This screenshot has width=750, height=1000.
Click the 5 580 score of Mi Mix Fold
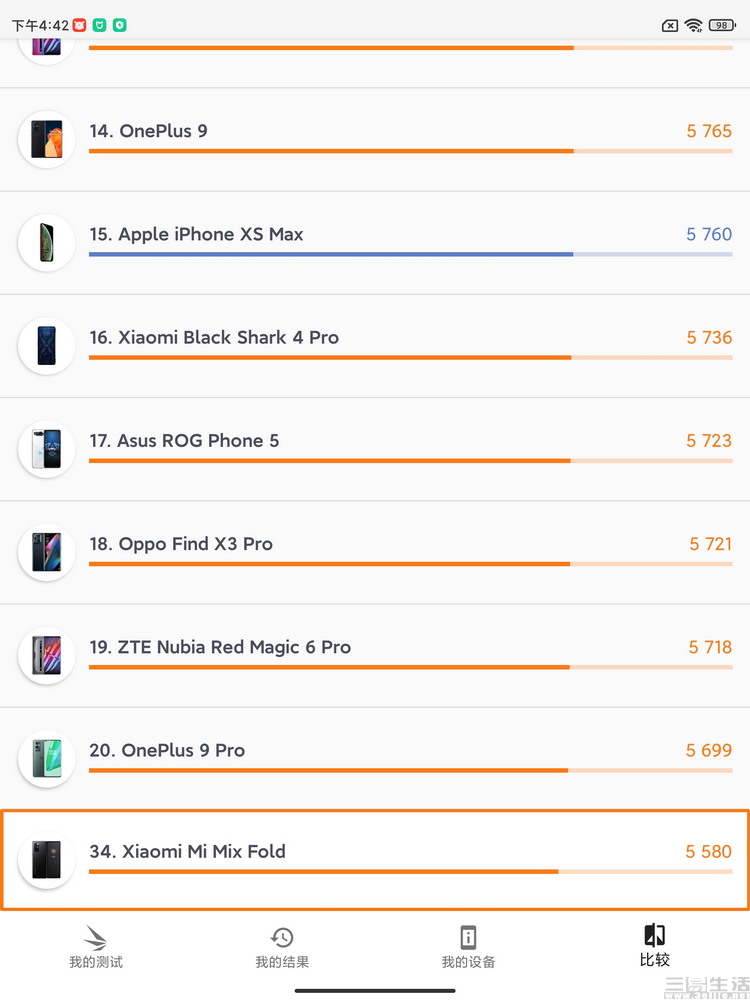(x=708, y=851)
